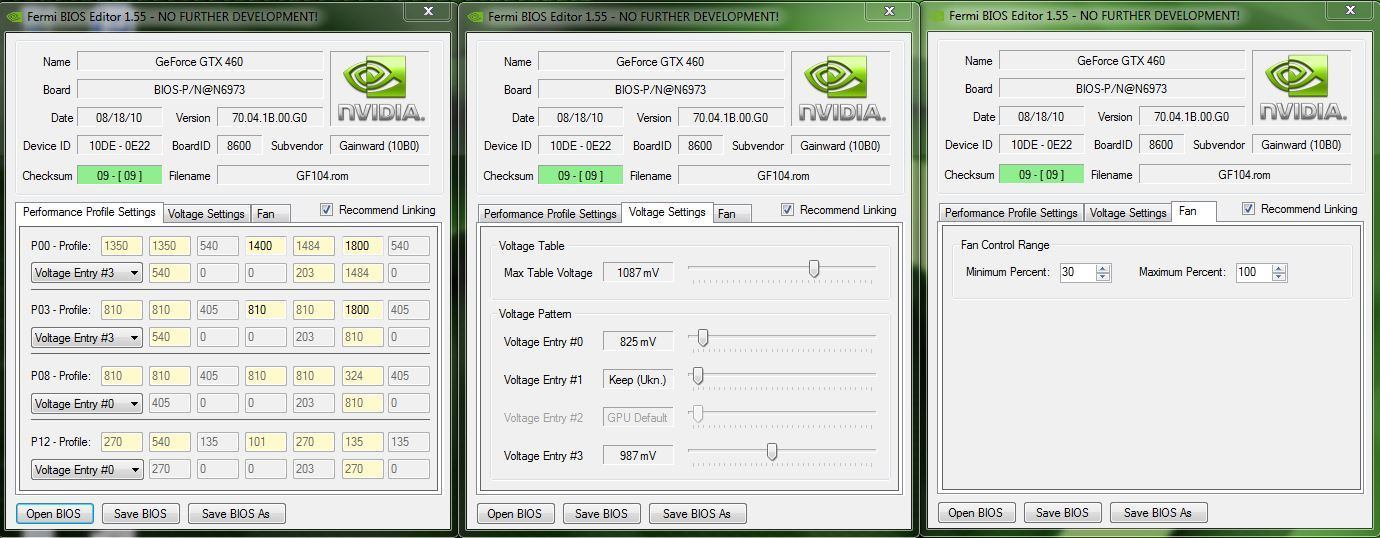
Task: Switch to Voltage Settings tab in left window
Action: (206, 214)
